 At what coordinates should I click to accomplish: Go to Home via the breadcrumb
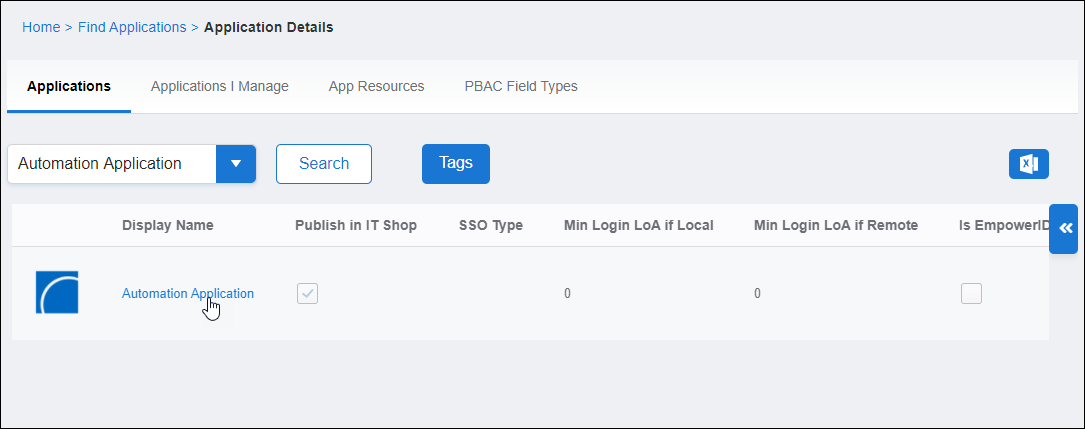41,27
